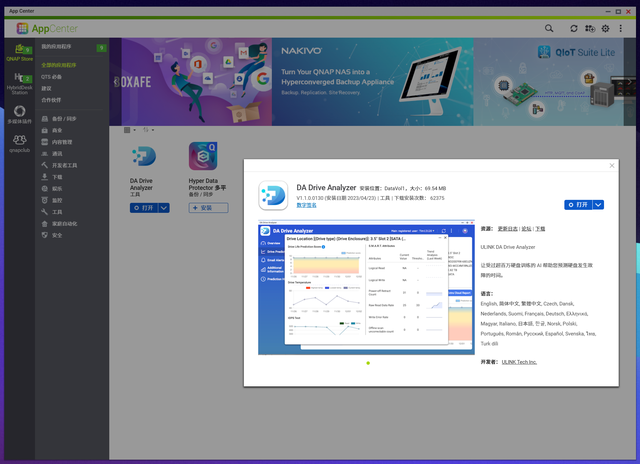Image resolution: width=640 pixels, height=464 pixels.
Task: Open the vertical dots more menu
Action: pyautogui.click(x=620, y=28)
